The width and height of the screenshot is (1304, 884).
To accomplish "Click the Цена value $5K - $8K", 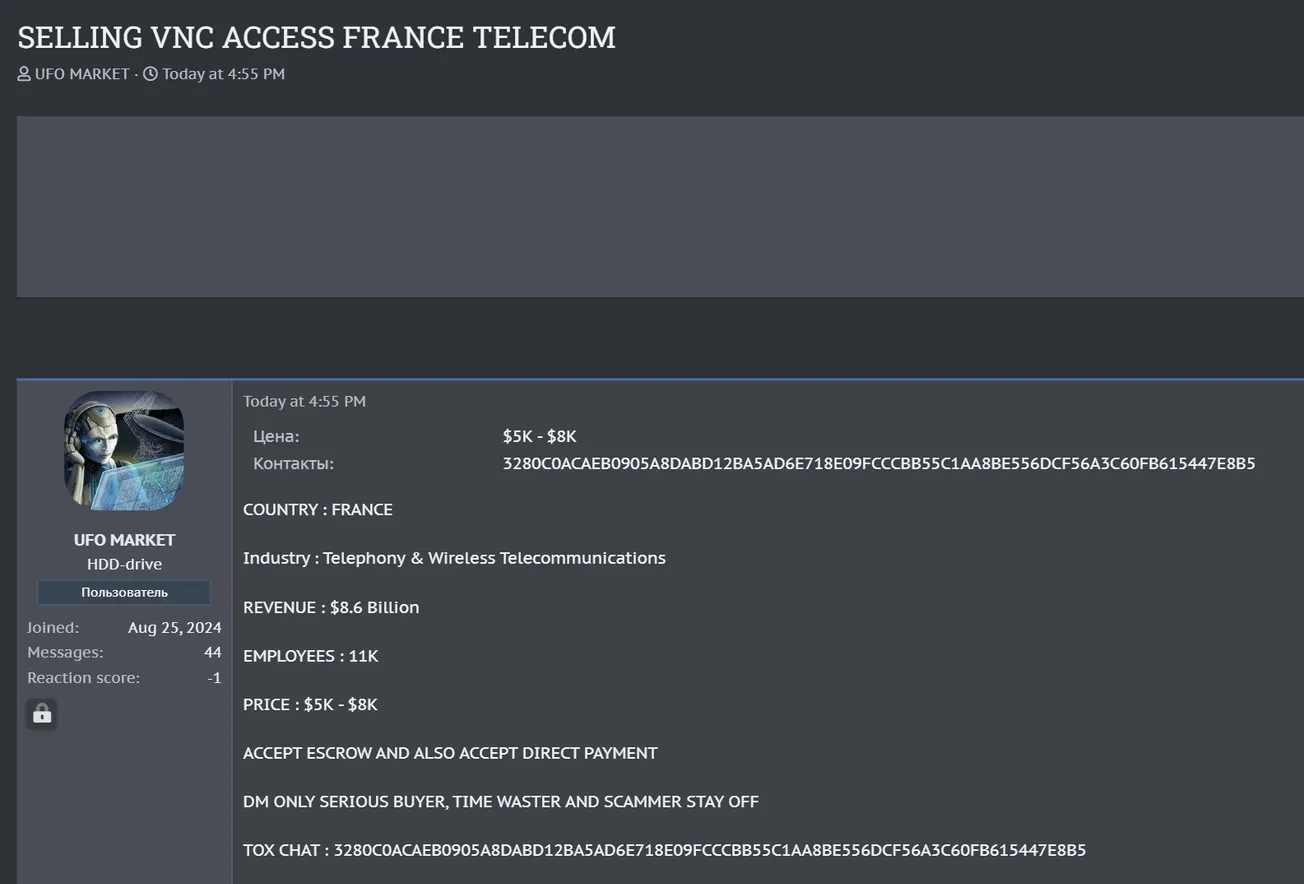I will 539,436.
